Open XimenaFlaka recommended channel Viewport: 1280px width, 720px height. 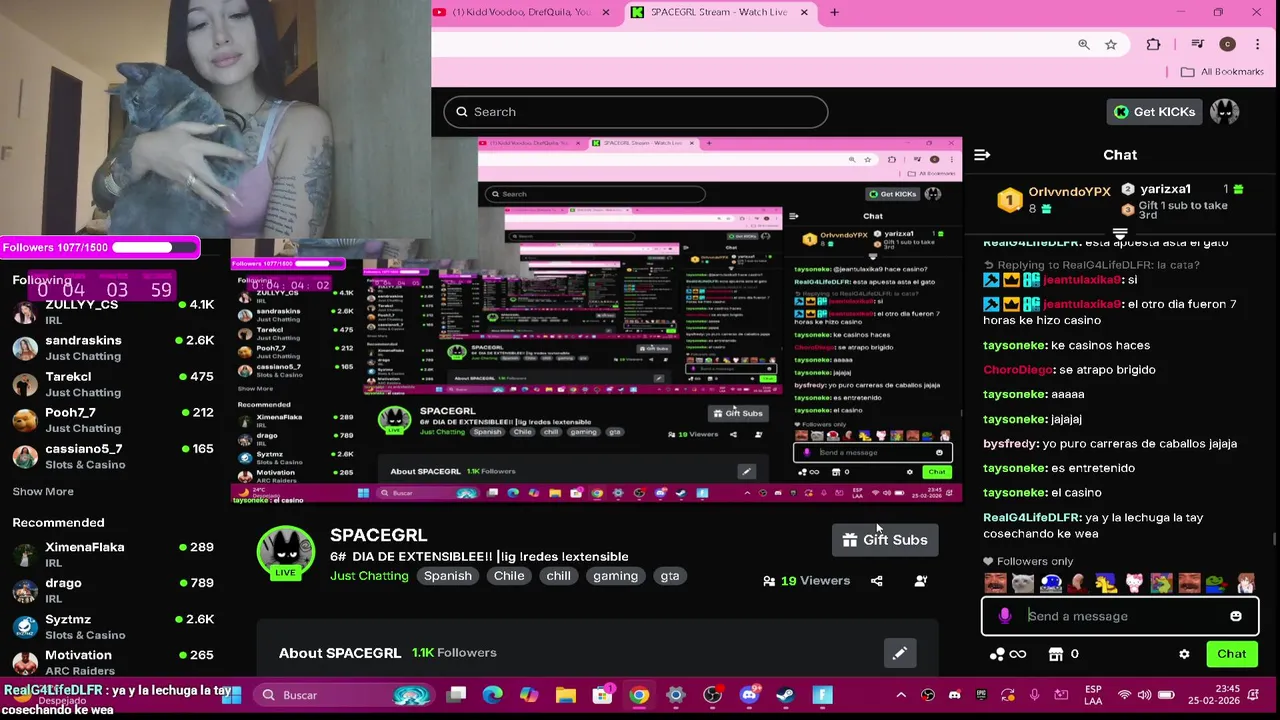click(115, 555)
